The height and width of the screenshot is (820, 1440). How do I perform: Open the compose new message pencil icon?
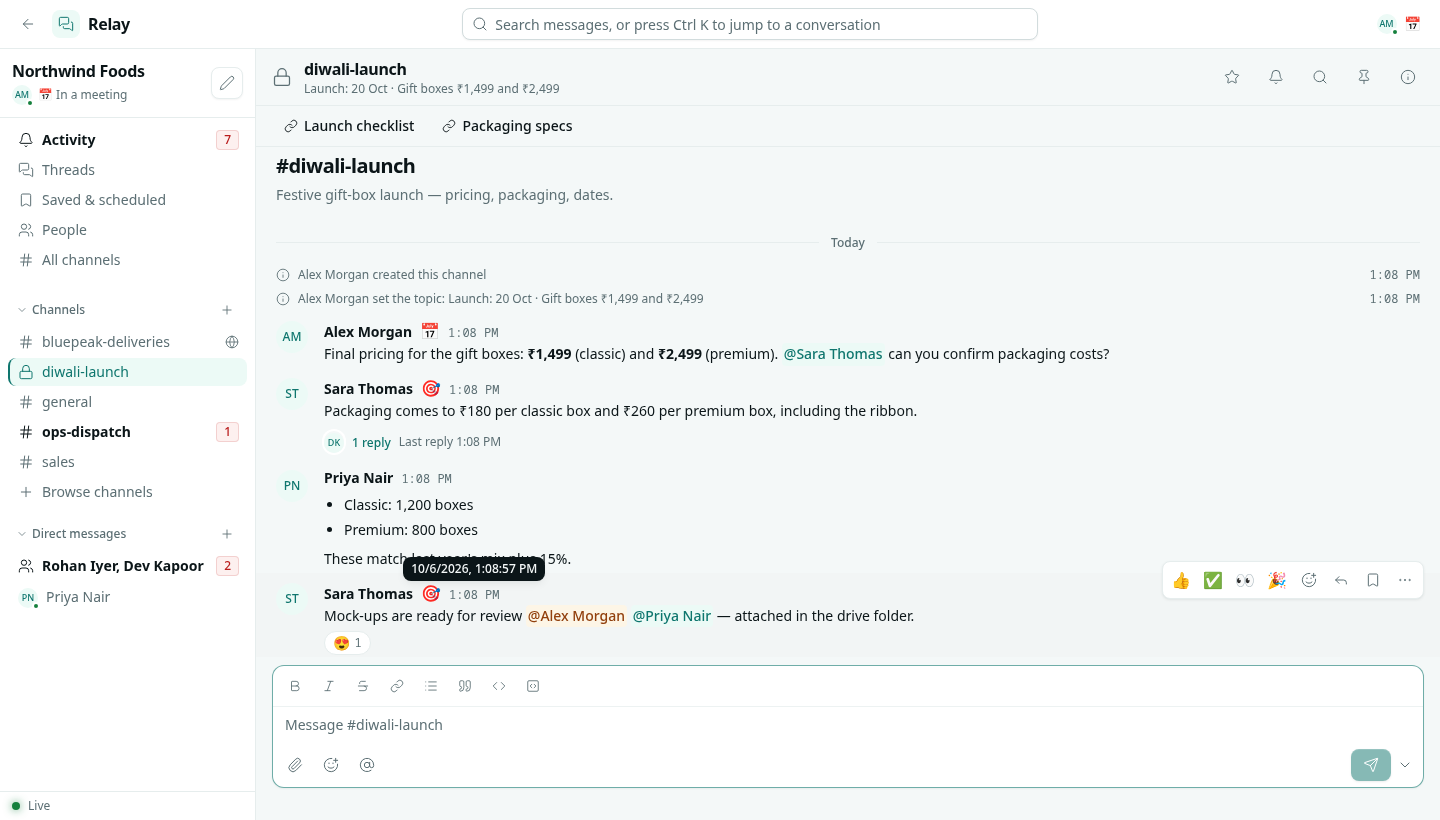(x=227, y=83)
